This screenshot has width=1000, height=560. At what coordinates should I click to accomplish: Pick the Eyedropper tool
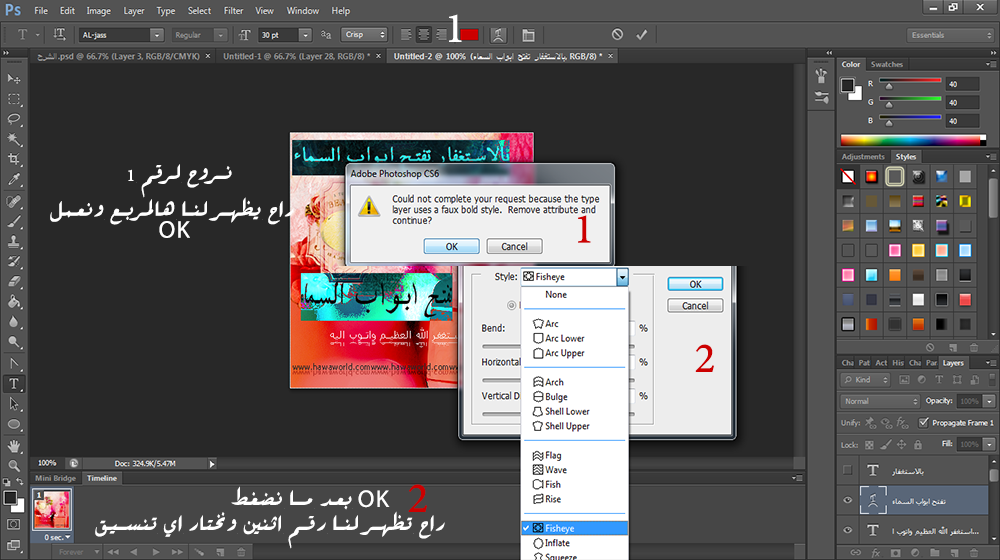14,180
